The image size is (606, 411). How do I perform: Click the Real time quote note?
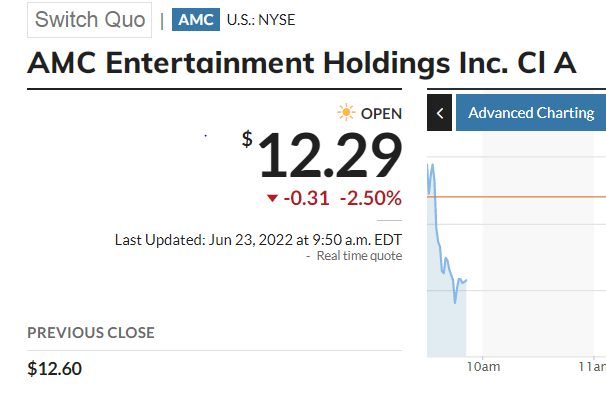tap(358, 256)
